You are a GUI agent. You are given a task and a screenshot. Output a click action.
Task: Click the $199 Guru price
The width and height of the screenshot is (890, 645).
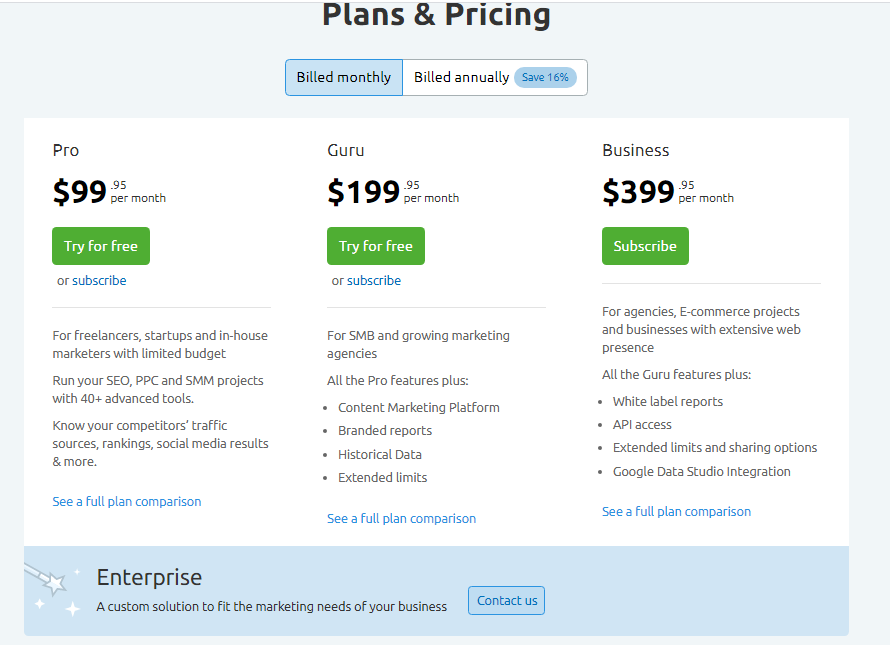pyautogui.click(x=364, y=192)
